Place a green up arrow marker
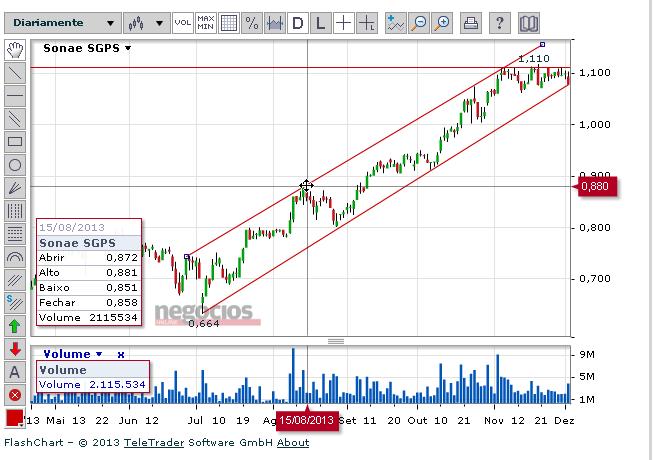The height and width of the screenshot is (460, 653). coord(15,326)
